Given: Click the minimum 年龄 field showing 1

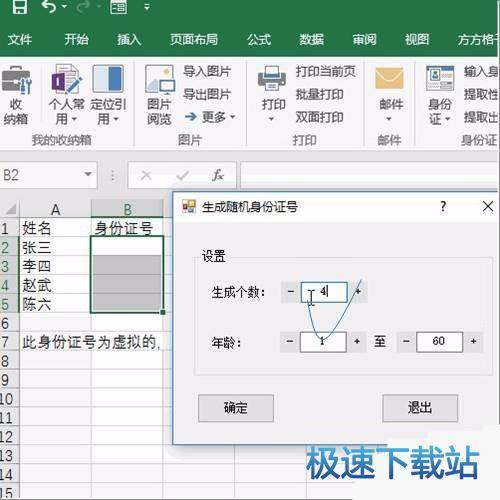Looking at the screenshot, I should click(x=323, y=342).
